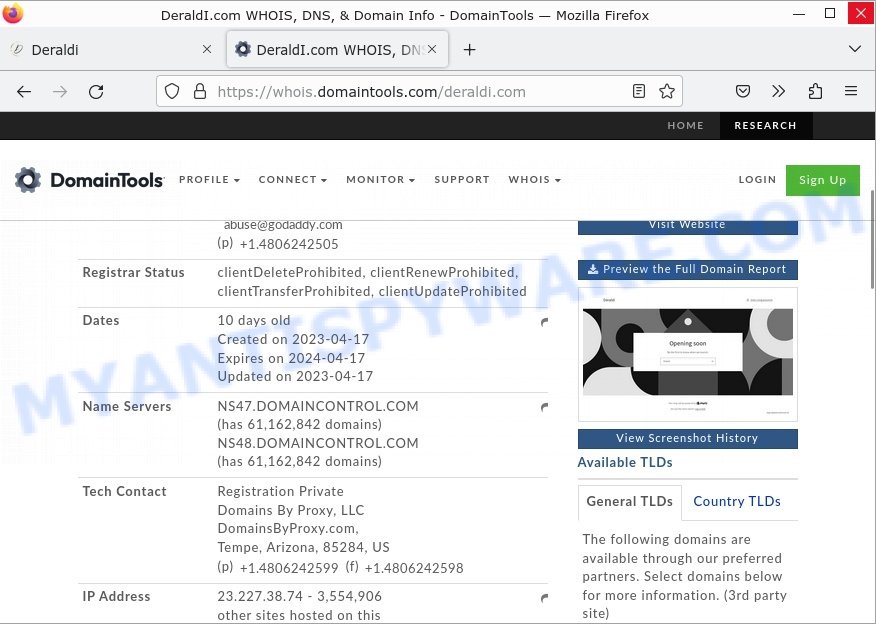Screen dimensions: 876x624
Task: Open the Firefox hamburger menu
Action: [x=851, y=91]
